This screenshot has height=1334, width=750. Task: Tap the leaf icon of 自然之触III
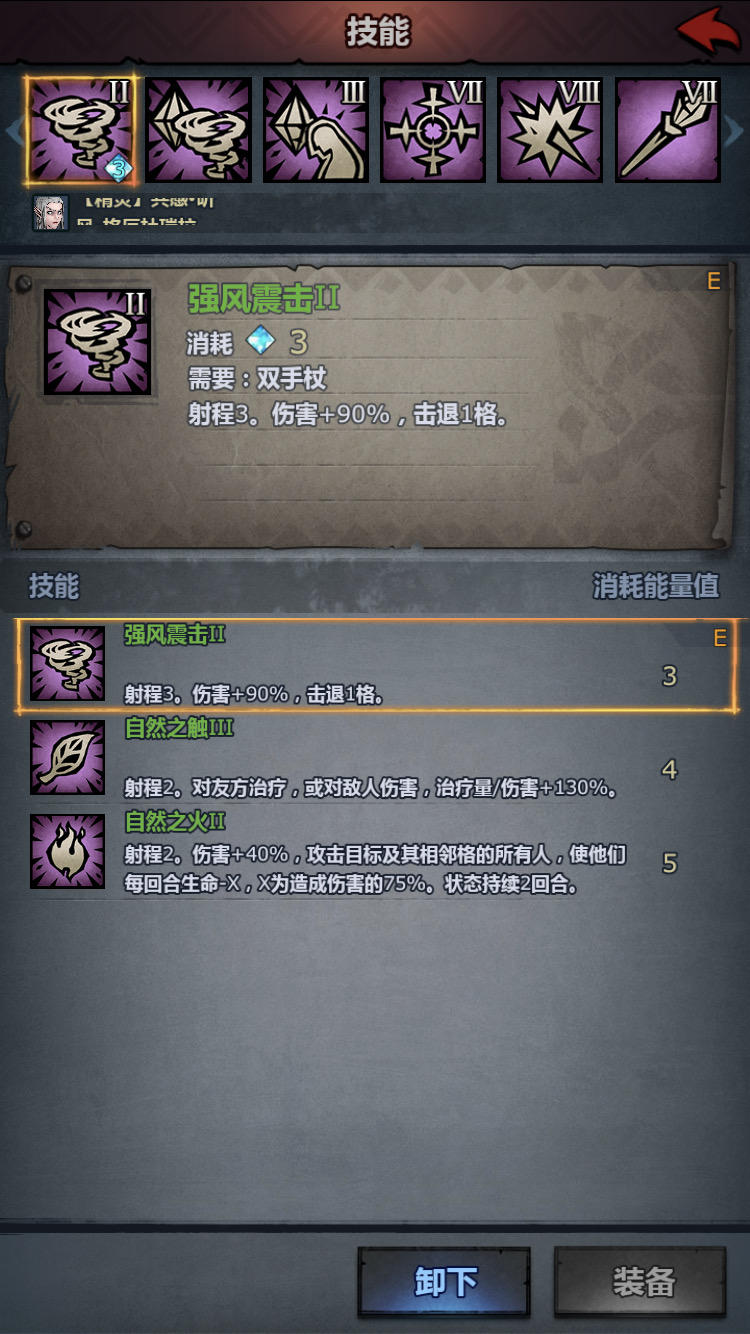[x=67, y=757]
